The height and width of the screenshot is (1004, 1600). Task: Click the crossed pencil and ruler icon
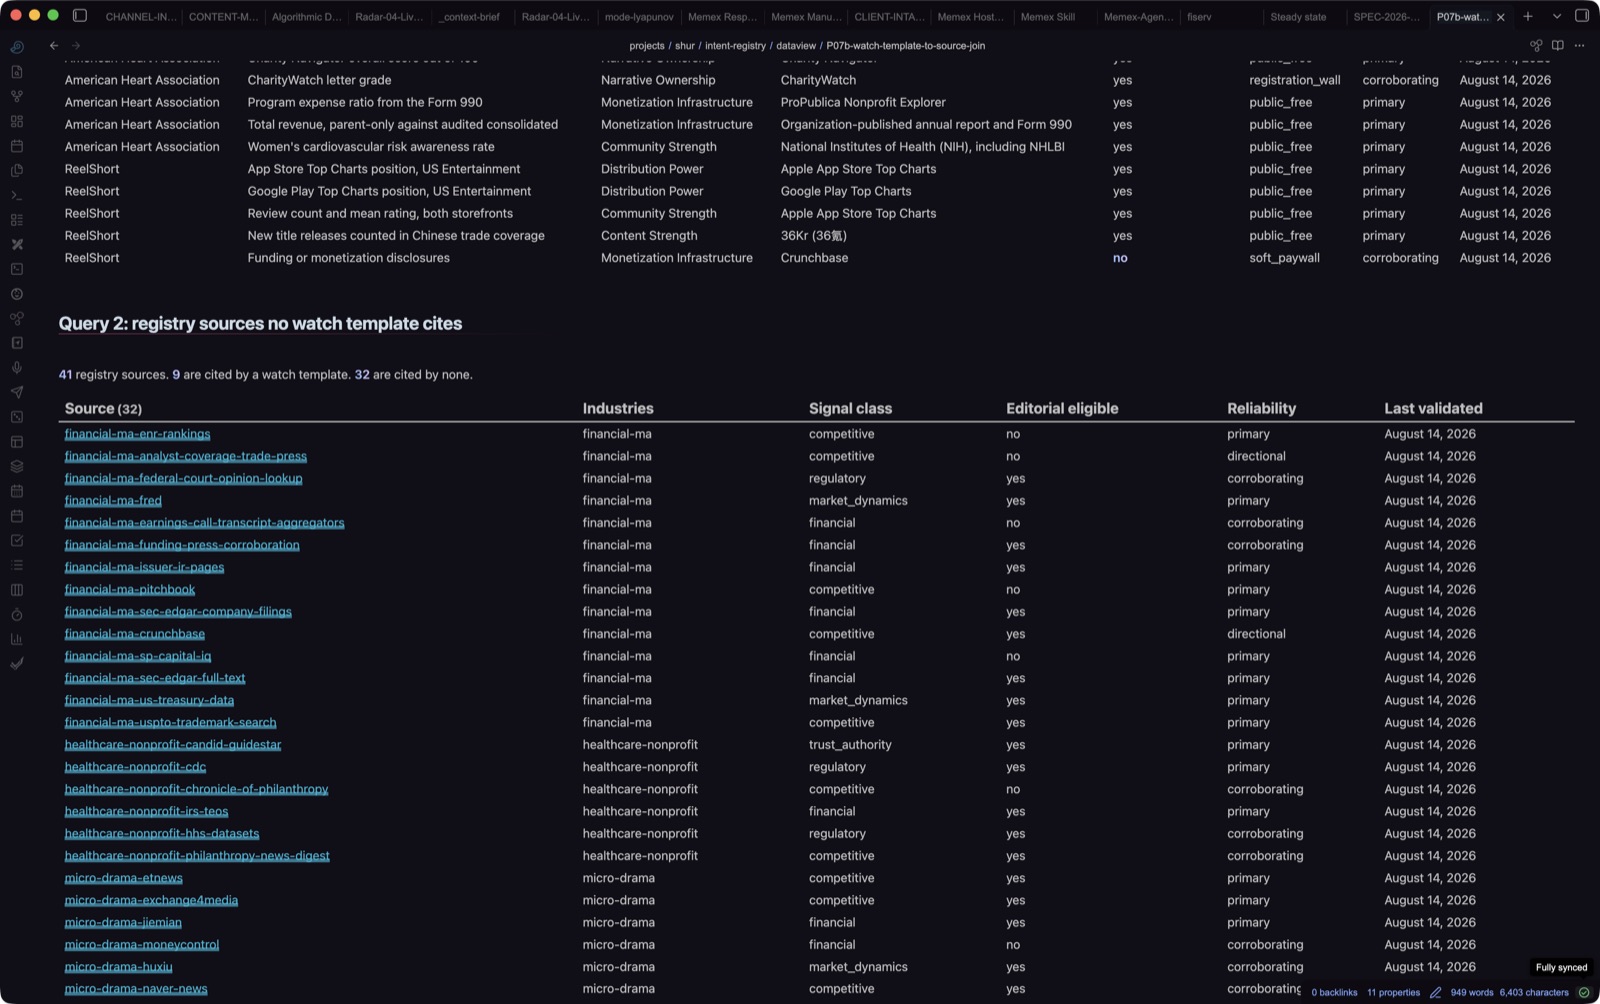coord(17,244)
